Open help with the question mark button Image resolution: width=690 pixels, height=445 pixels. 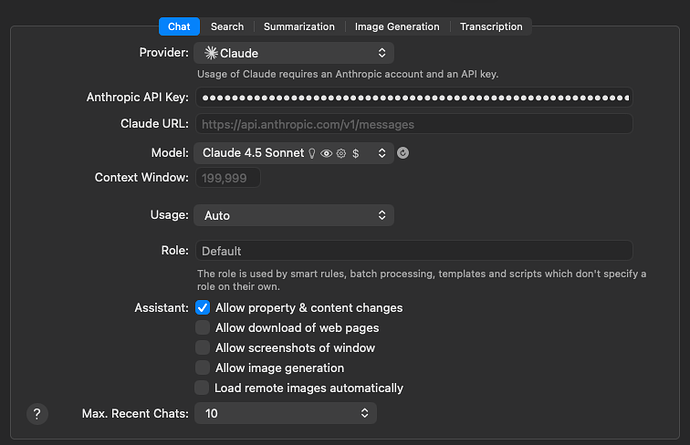(x=37, y=413)
